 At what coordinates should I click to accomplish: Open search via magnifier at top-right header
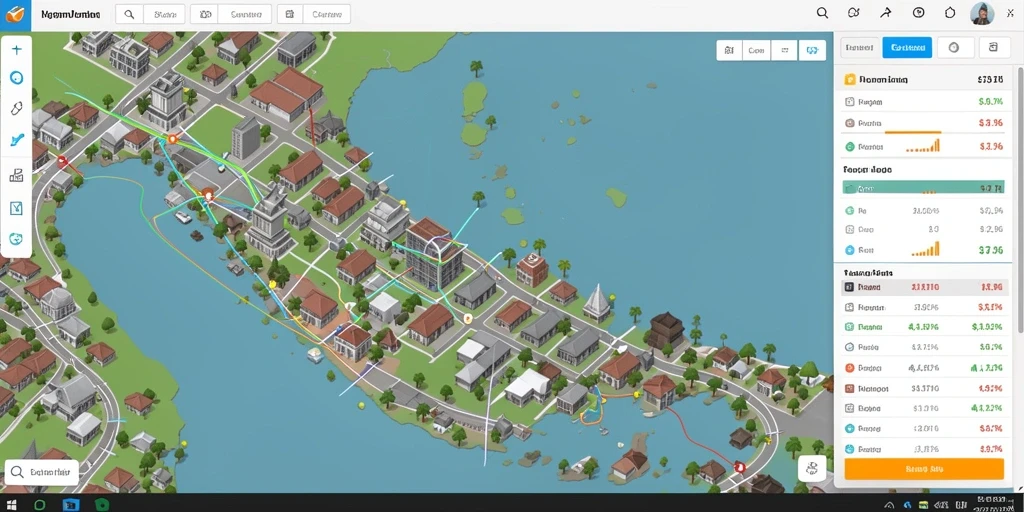pyautogui.click(x=823, y=13)
